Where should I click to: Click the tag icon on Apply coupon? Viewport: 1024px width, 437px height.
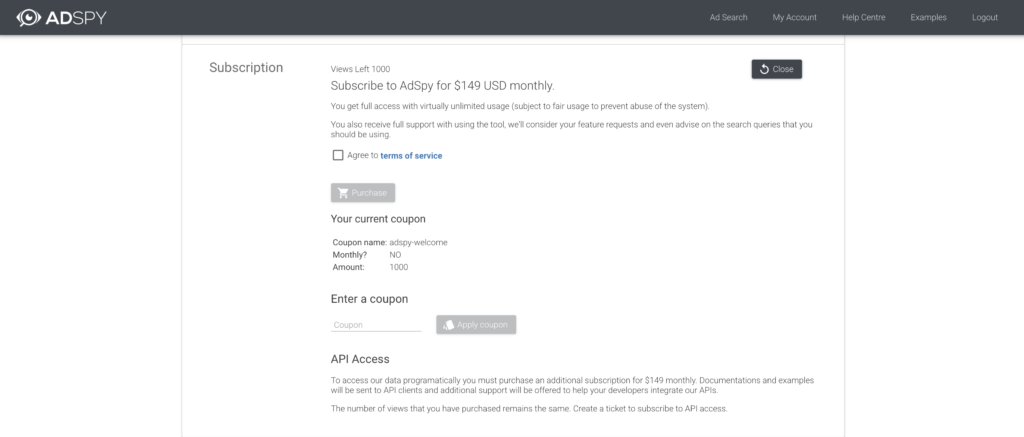tap(448, 325)
